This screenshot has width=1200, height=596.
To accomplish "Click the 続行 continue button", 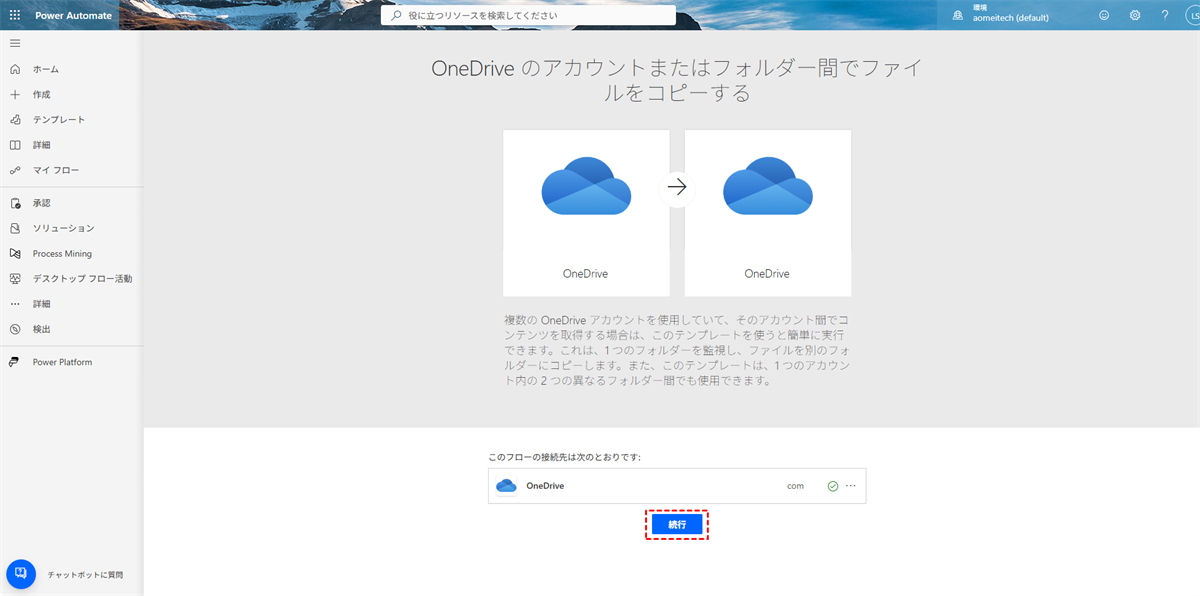I will click(676, 524).
